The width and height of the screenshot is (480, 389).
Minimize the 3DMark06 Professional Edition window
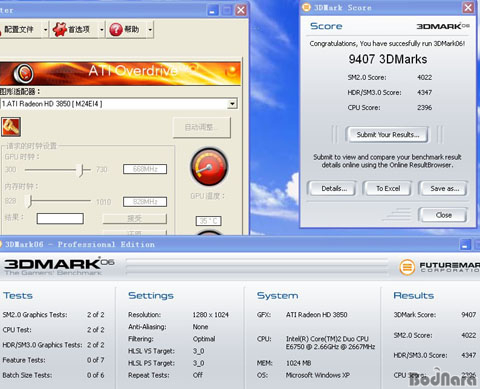click(x=465, y=245)
